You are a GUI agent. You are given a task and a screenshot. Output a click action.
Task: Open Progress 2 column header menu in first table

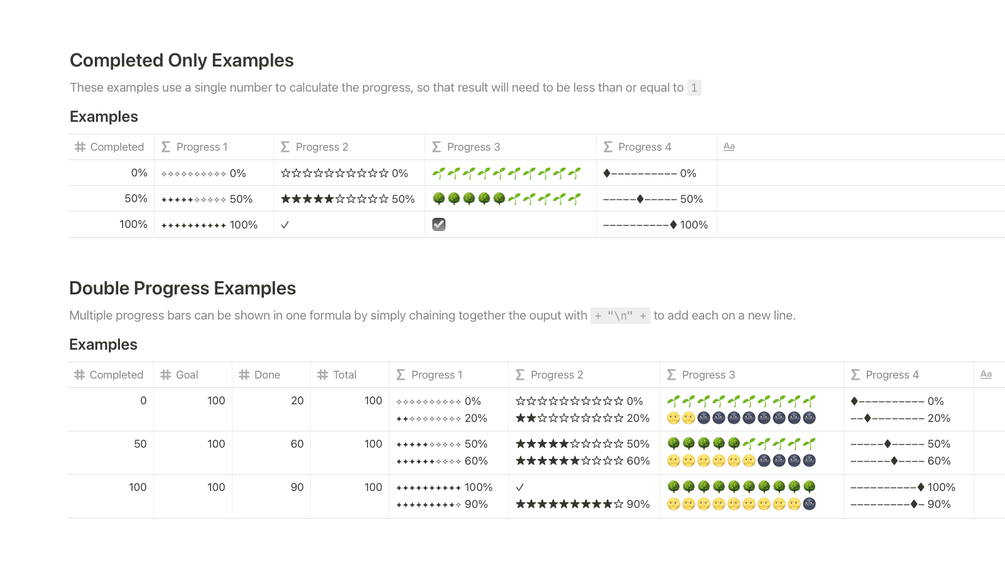[x=322, y=147]
